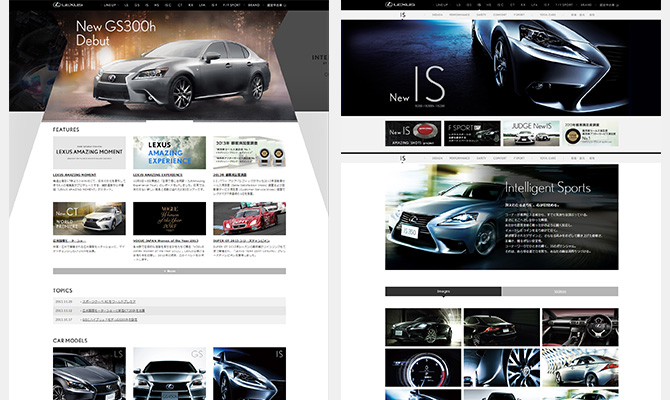
Task: Click the New IS hero banner image
Action: click(x=501, y=68)
